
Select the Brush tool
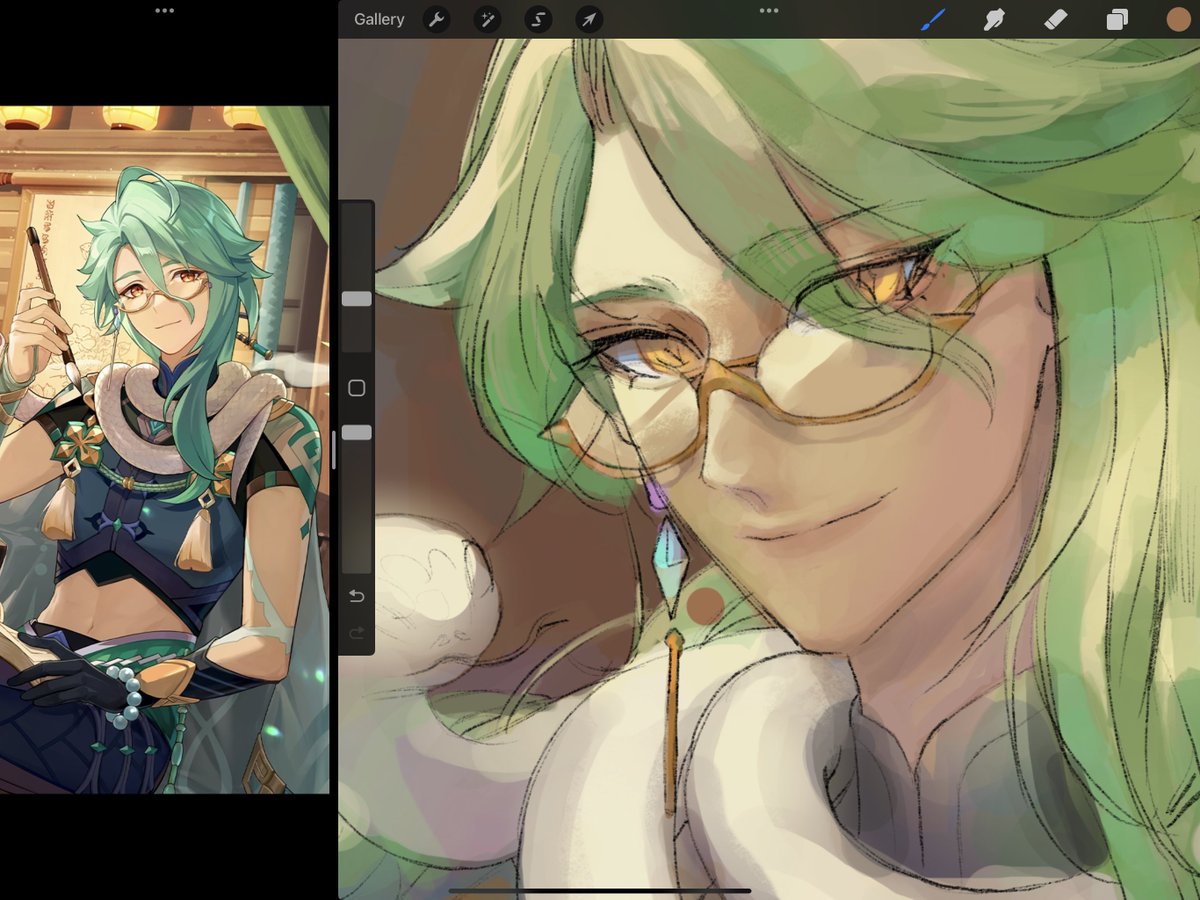click(932, 19)
